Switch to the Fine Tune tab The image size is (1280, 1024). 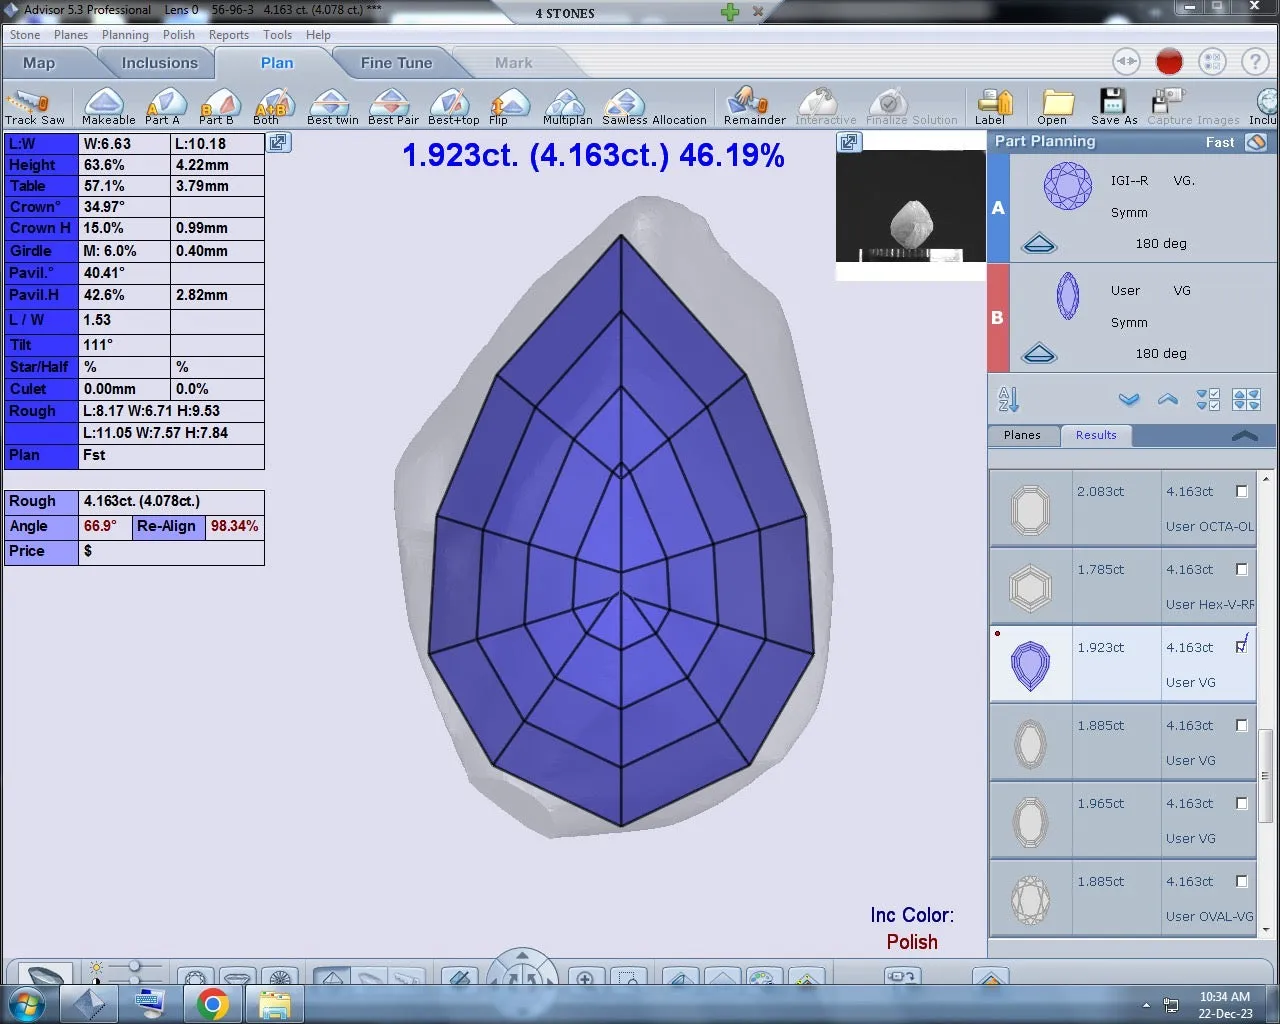pos(397,62)
